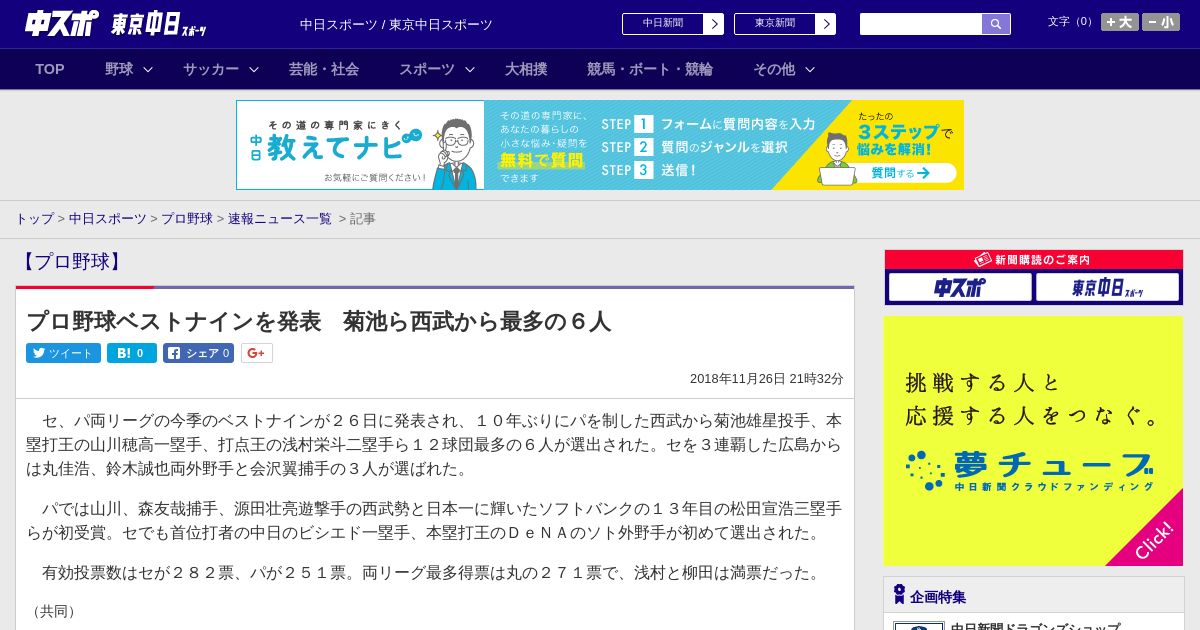
Task: Open the 中日新聞 link button
Action: coord(663,24)
